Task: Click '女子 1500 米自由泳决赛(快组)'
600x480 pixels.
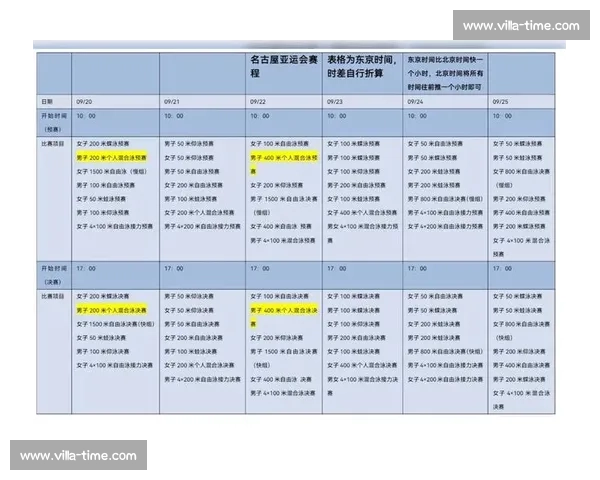Action: pyautogui.click(x=115, y=324)
